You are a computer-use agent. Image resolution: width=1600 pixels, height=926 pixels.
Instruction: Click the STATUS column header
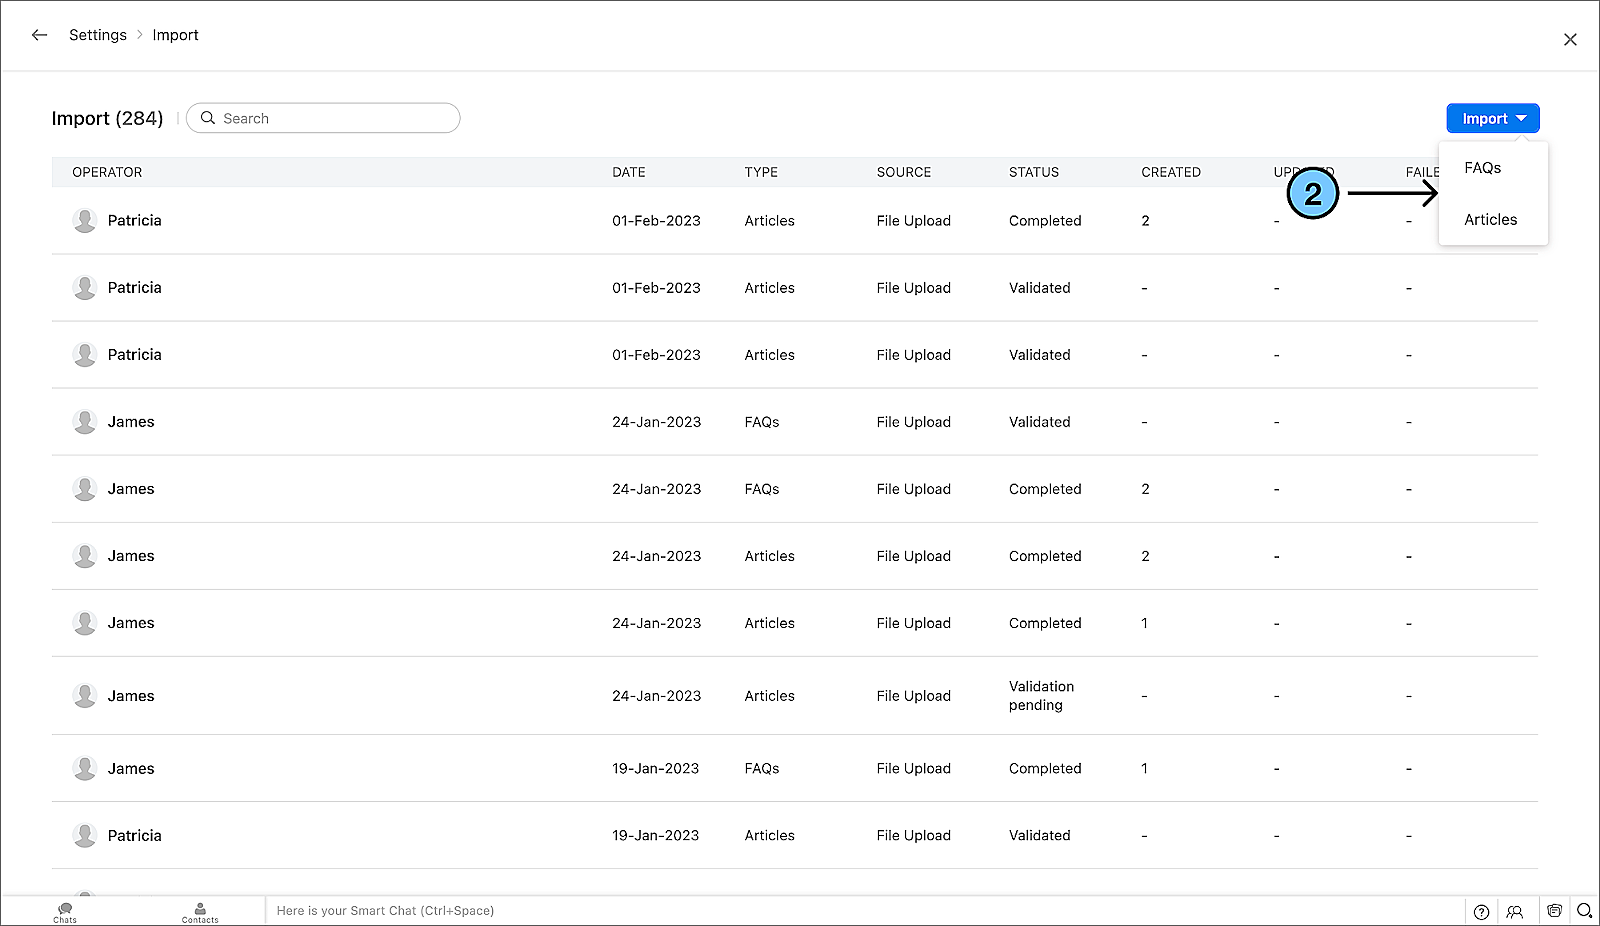(x=1033, y=172)
